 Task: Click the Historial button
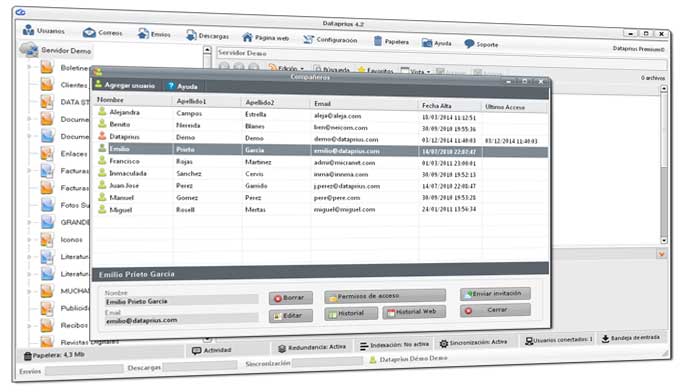[351, 313]
